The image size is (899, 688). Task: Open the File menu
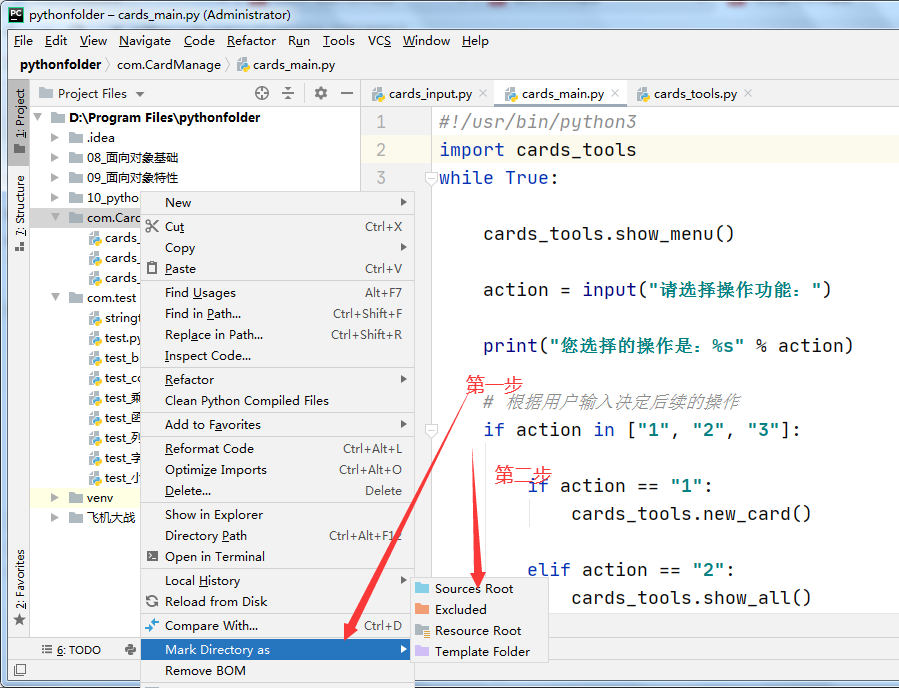23,41
